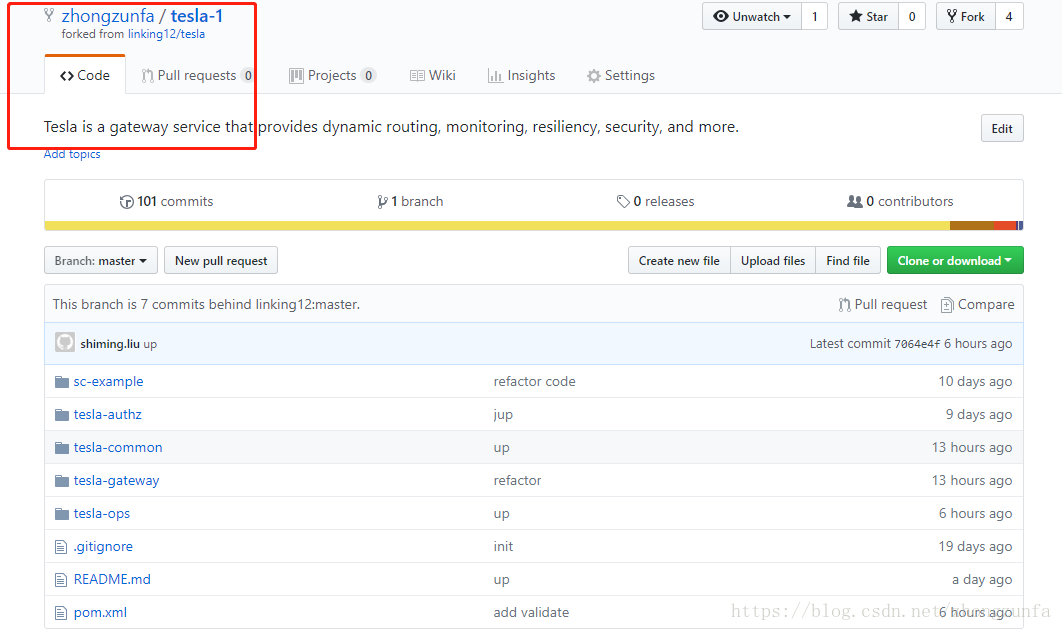Click the branch icon beside 1 branch
The width and height of the screenshot is (1062, 631).
(x=383, y=202)
